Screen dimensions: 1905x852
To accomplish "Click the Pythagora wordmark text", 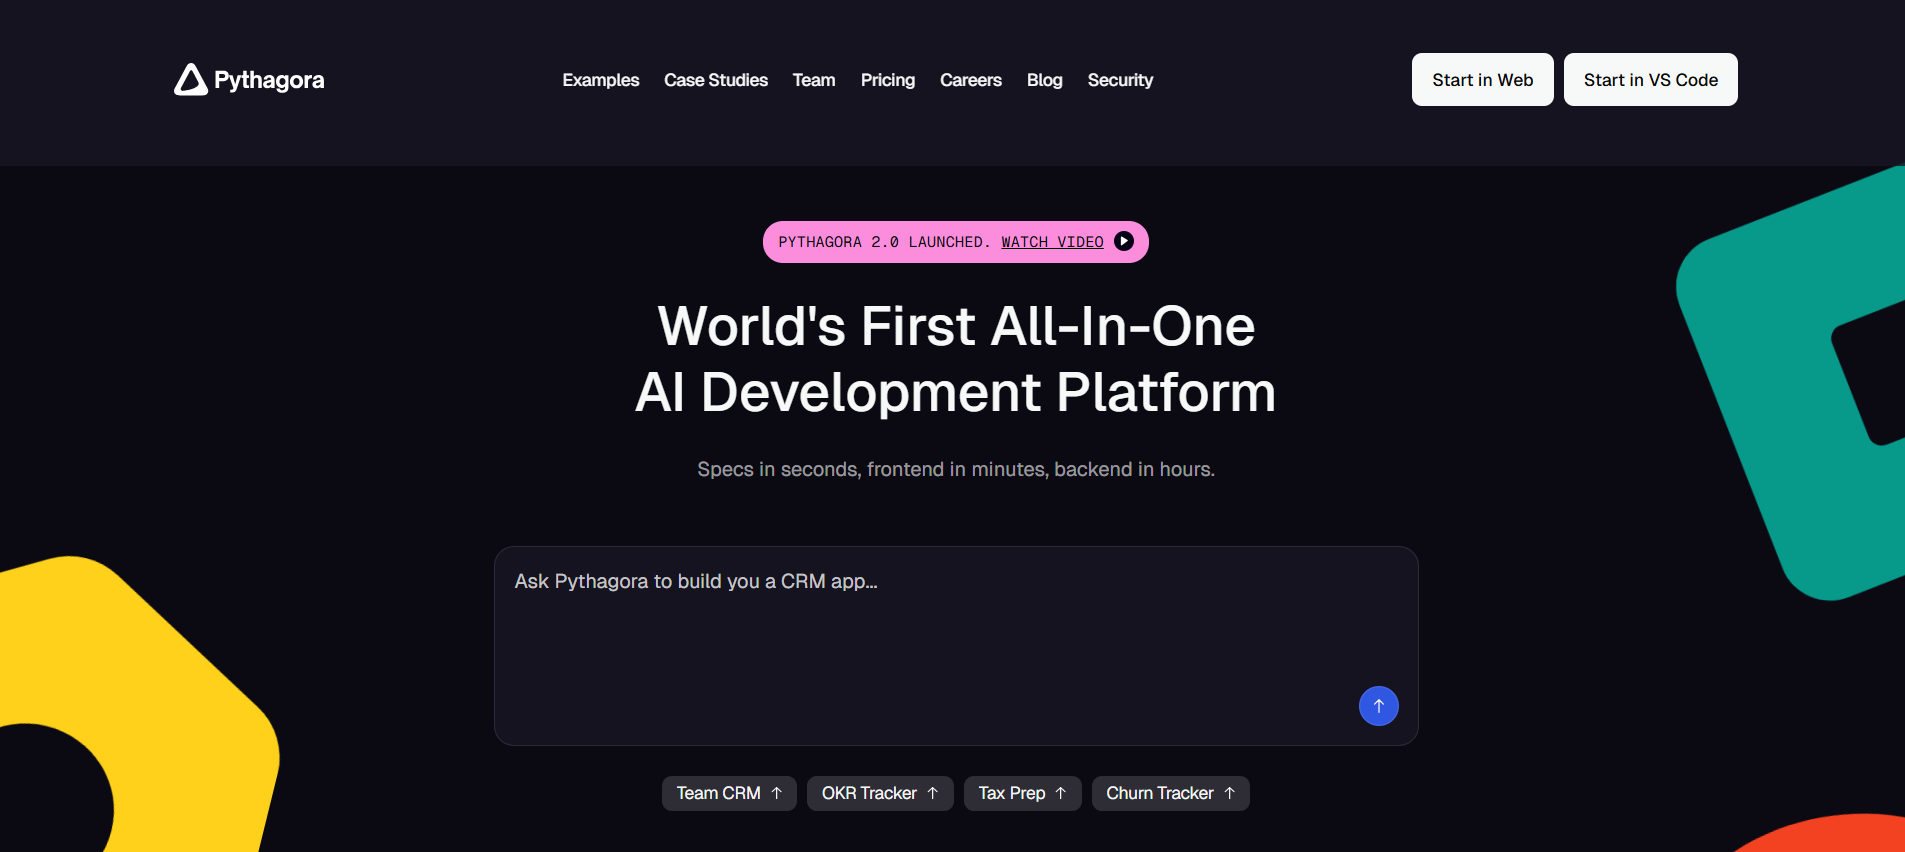I will click(x=269, y=80).
